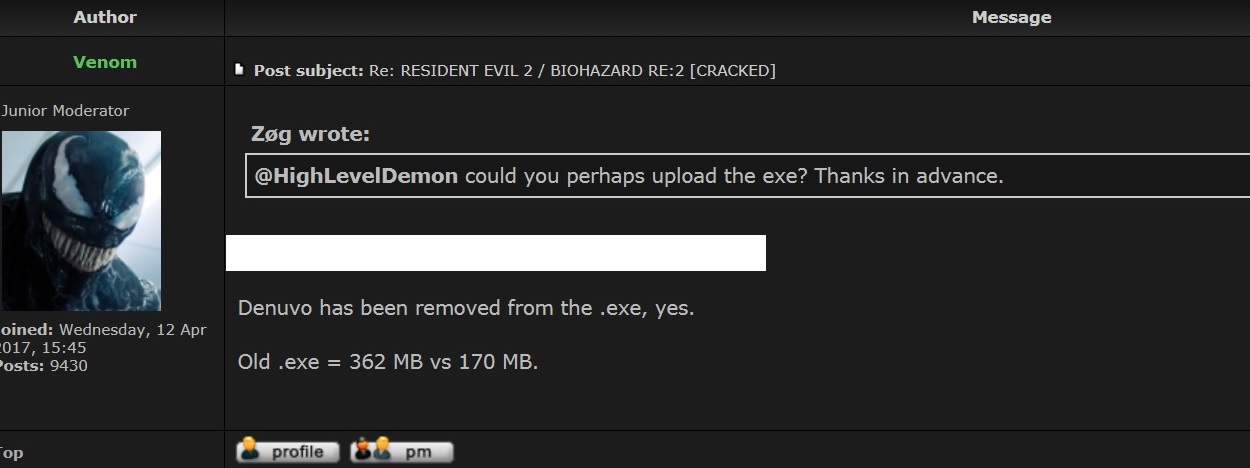
Task: Jump to the Top link
Action: coord(12,453)
